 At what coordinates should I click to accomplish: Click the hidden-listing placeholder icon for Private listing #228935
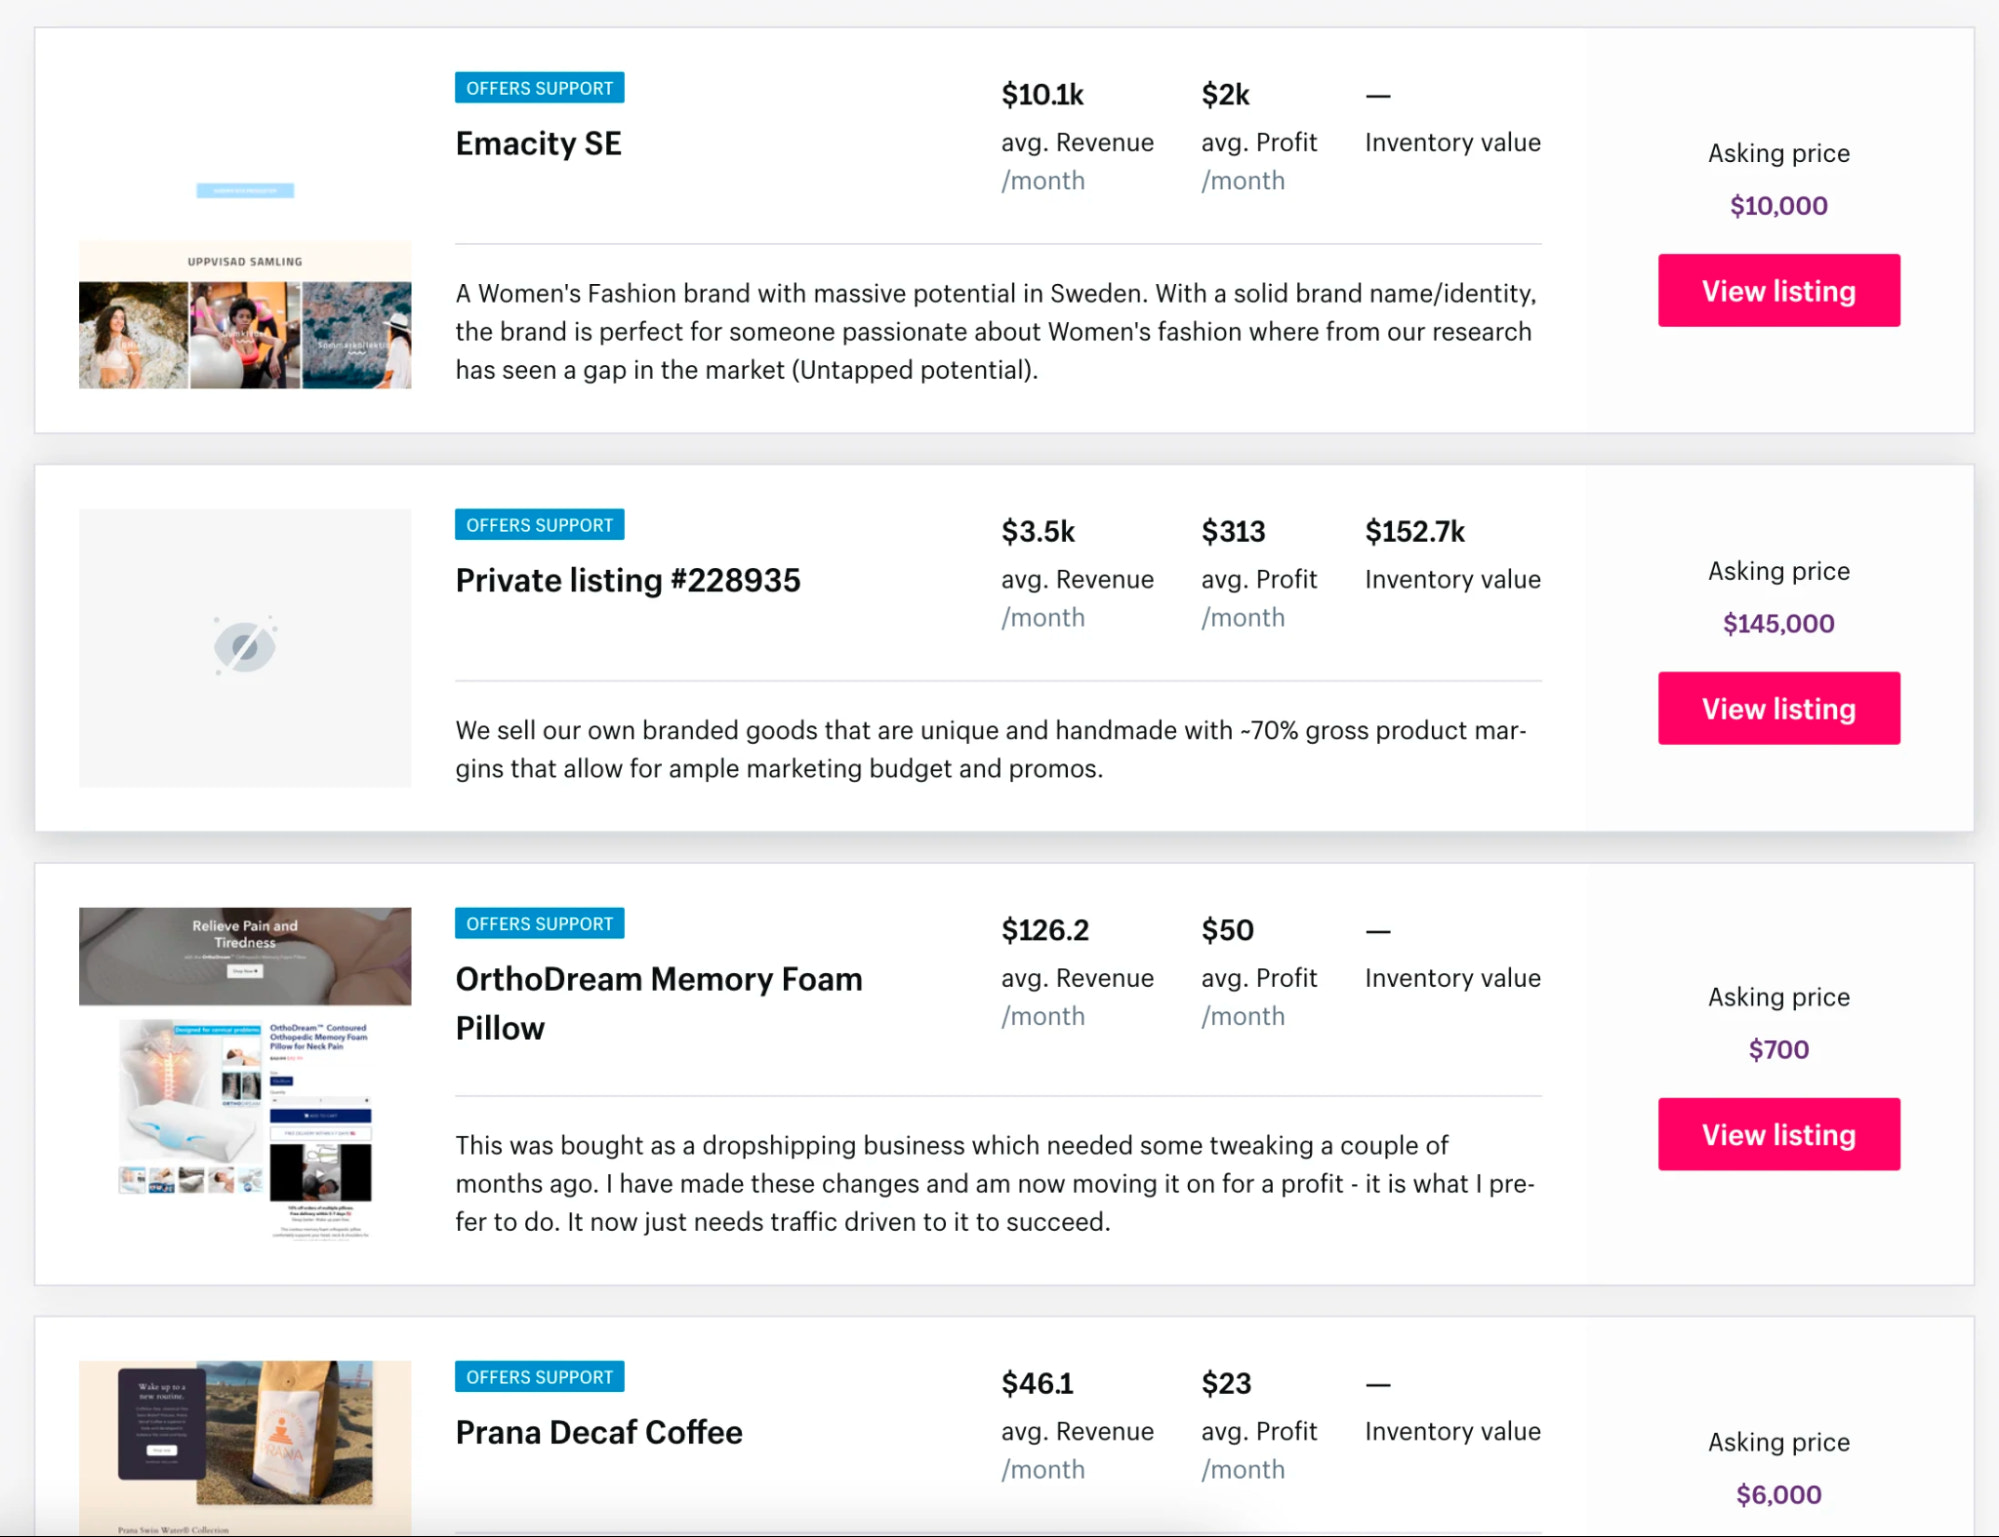(x=245, y=647)
